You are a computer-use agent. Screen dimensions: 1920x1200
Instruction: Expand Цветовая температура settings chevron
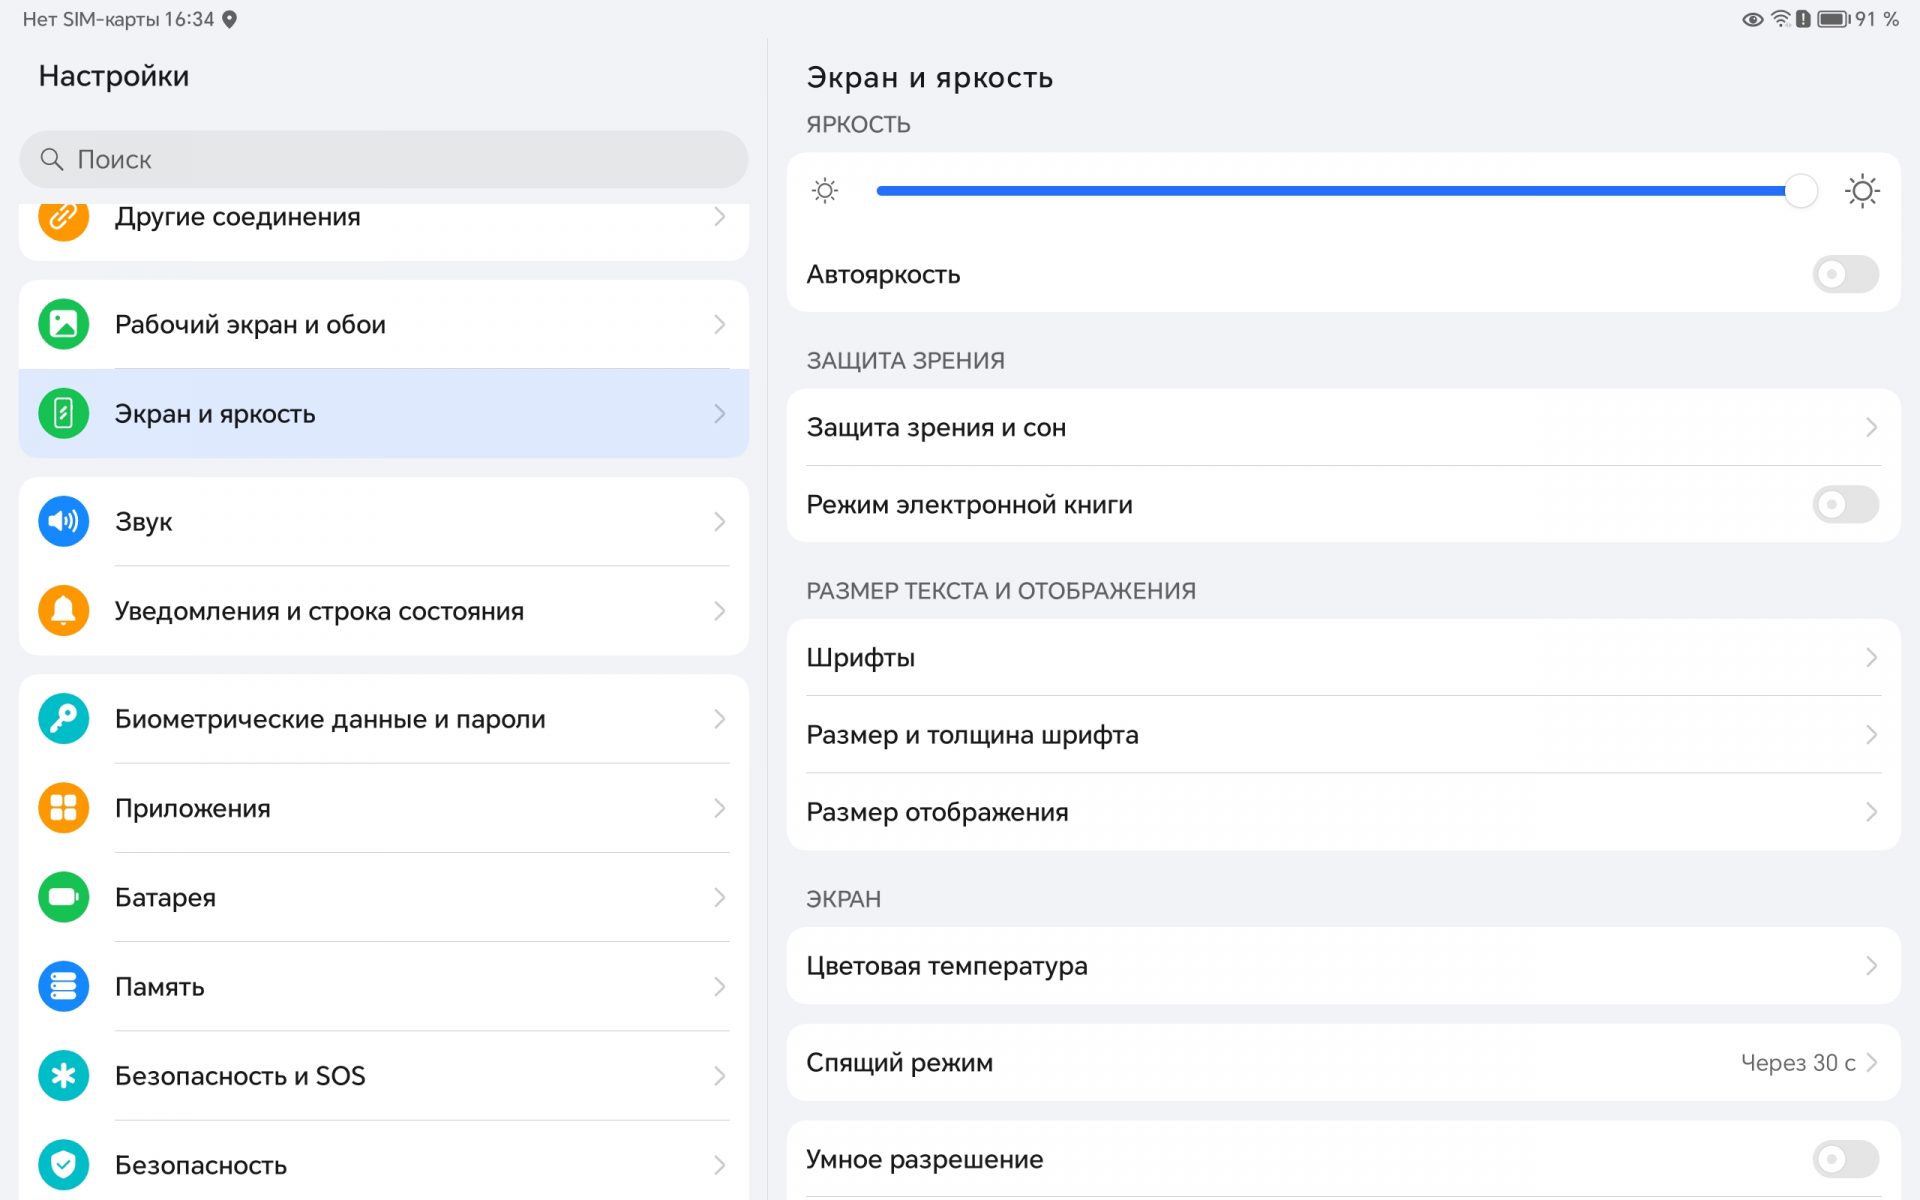click(1870, 966)
